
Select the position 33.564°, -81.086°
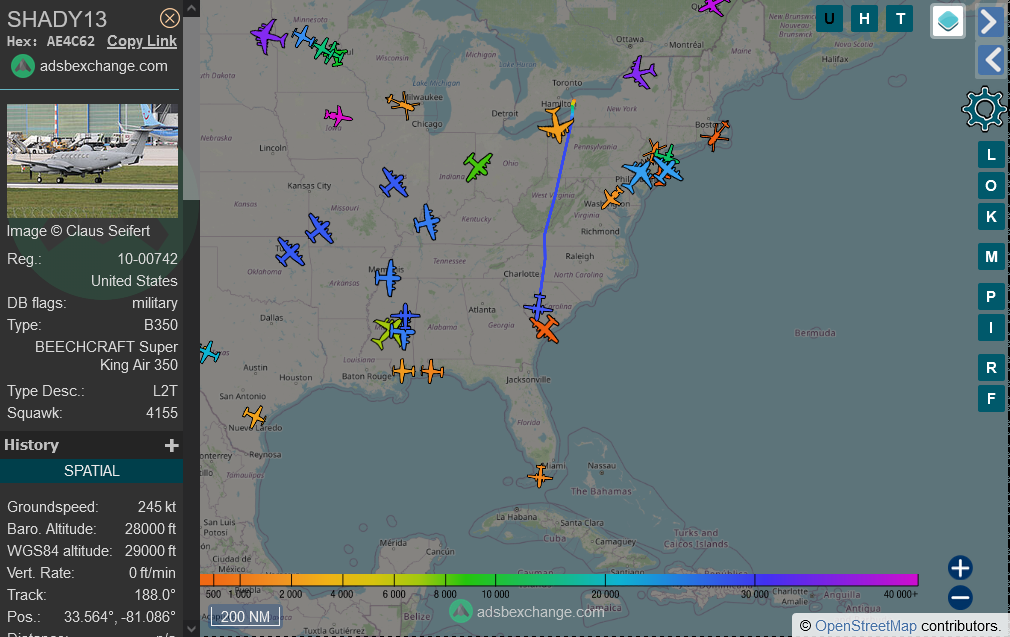click(120, 617)
